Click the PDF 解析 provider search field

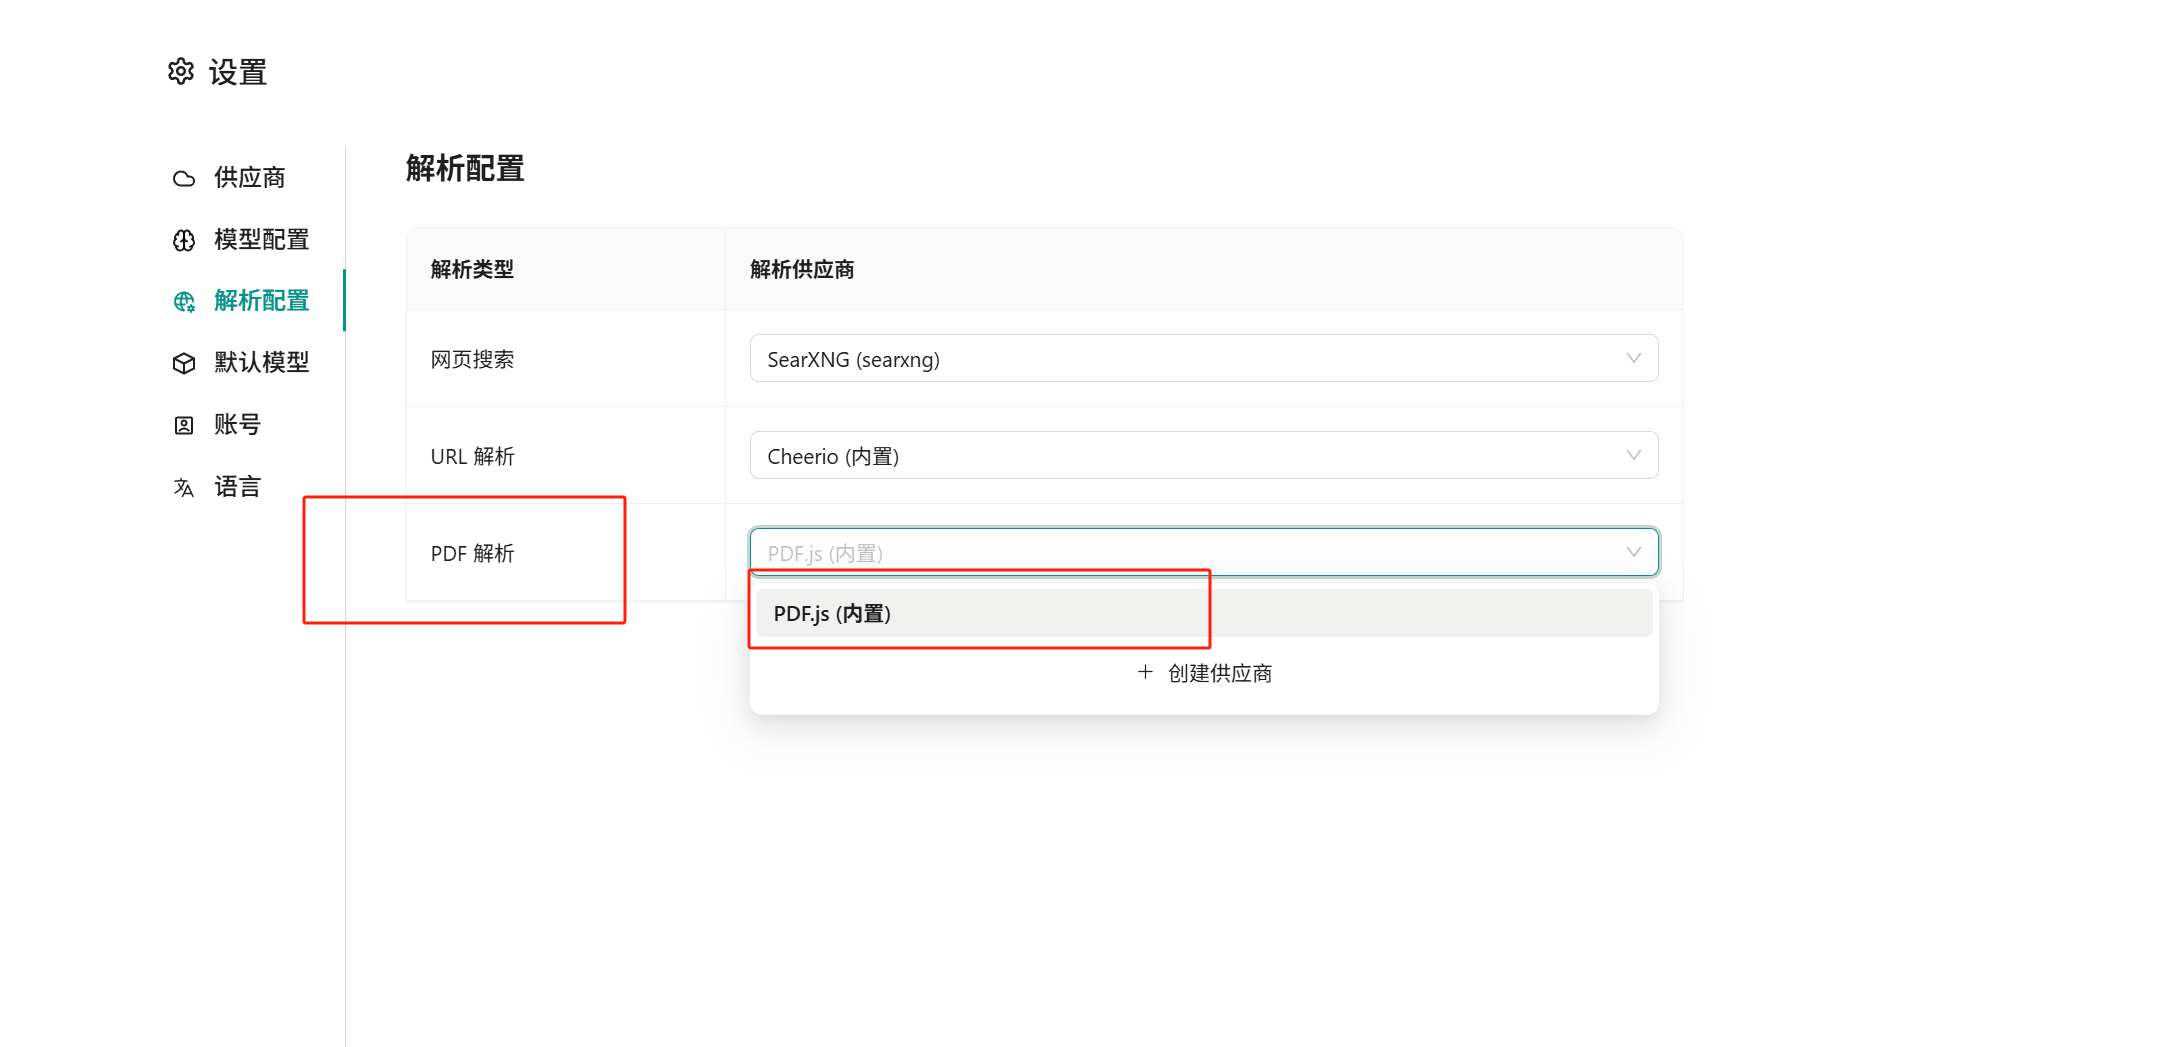(1180, 553)
